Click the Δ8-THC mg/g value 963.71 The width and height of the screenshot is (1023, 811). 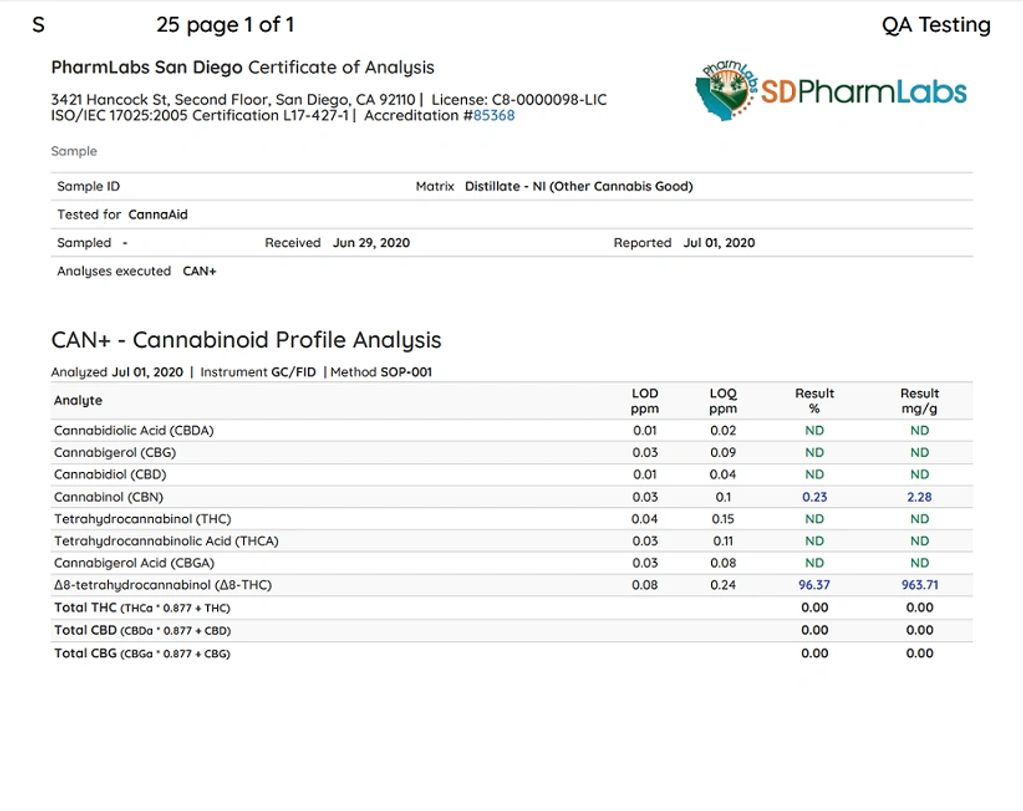tap(919, 585)
